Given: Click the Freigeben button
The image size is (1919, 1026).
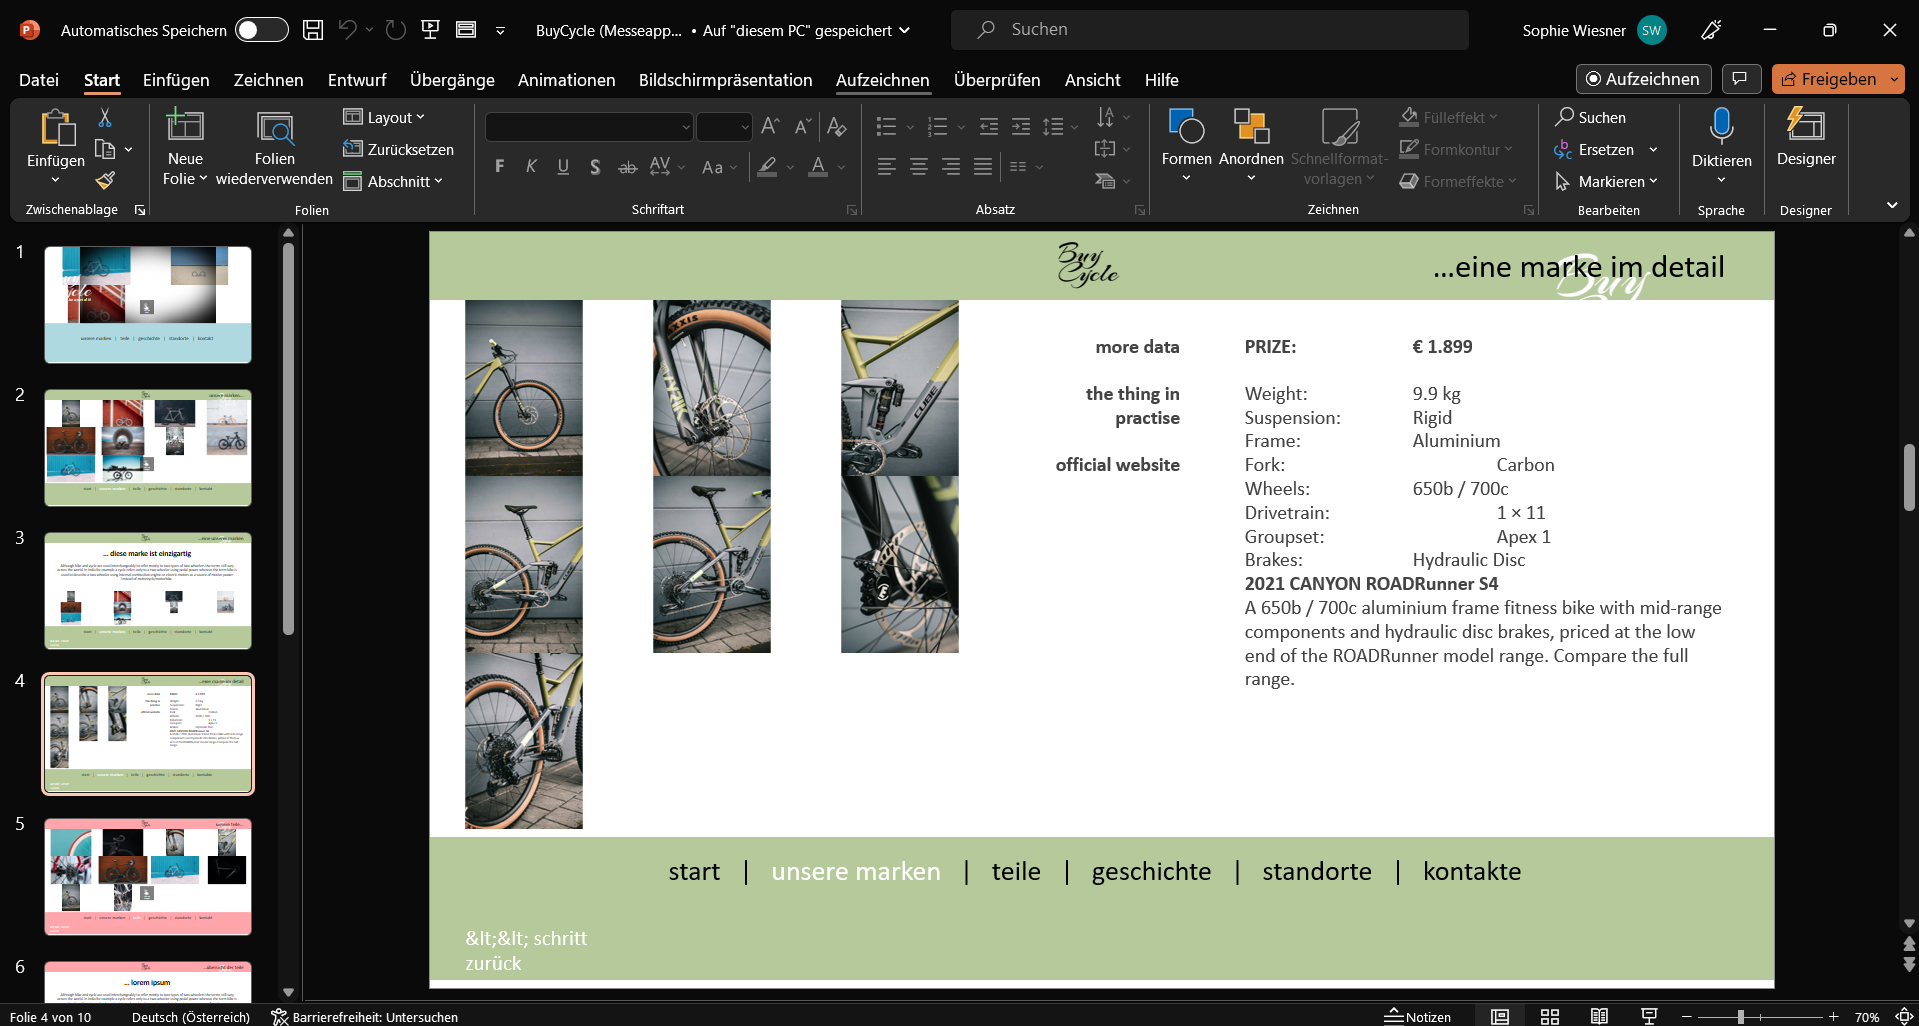Looking at the screenshot, I should click(1830, 79).
